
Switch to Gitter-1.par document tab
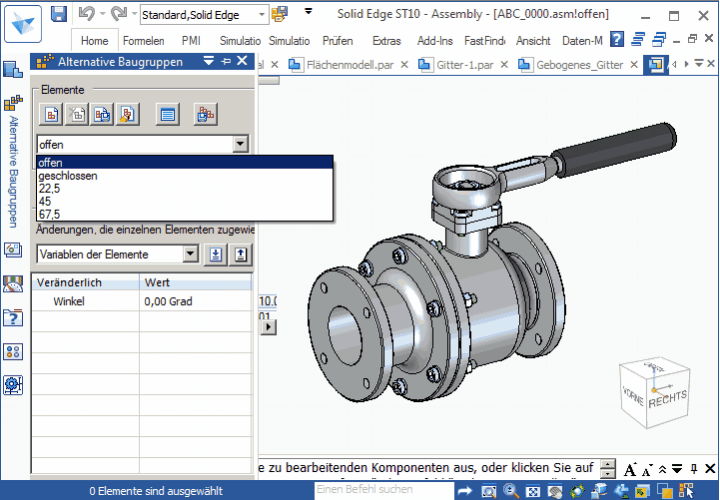tap(456, 65)
